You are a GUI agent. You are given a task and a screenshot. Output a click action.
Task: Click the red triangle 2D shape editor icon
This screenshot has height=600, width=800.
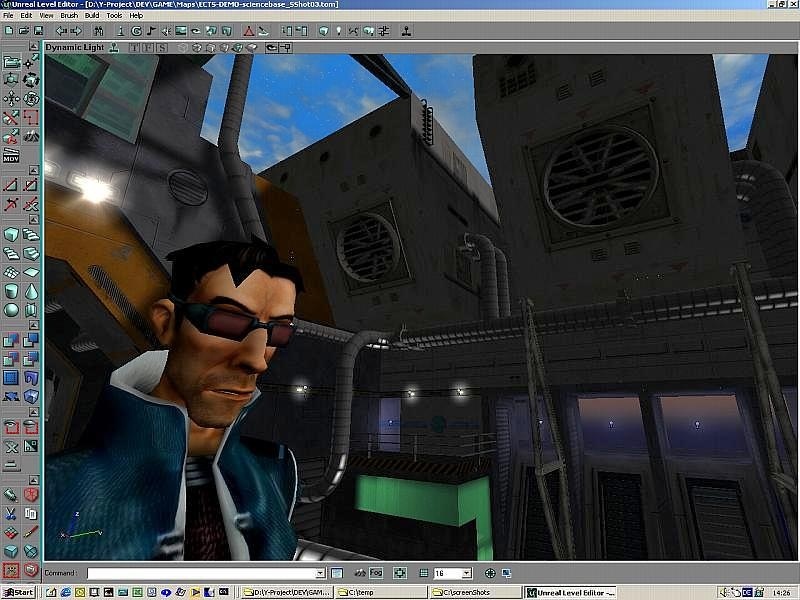click(x=248, y=31)
